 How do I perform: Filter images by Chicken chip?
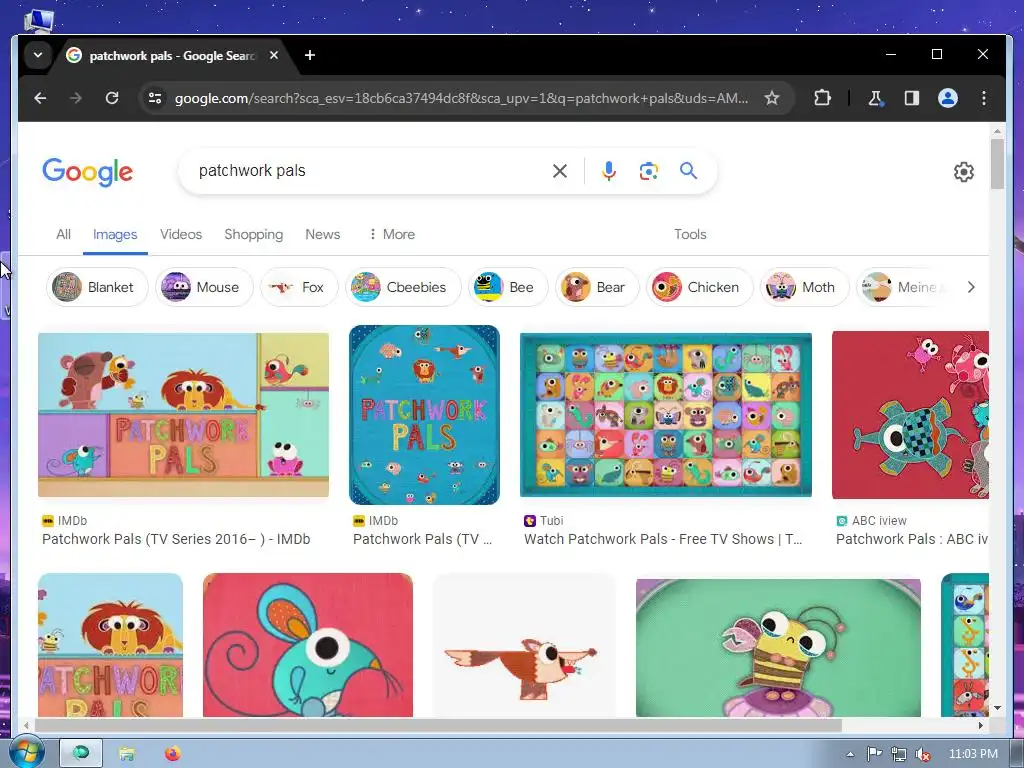[699, 287]
